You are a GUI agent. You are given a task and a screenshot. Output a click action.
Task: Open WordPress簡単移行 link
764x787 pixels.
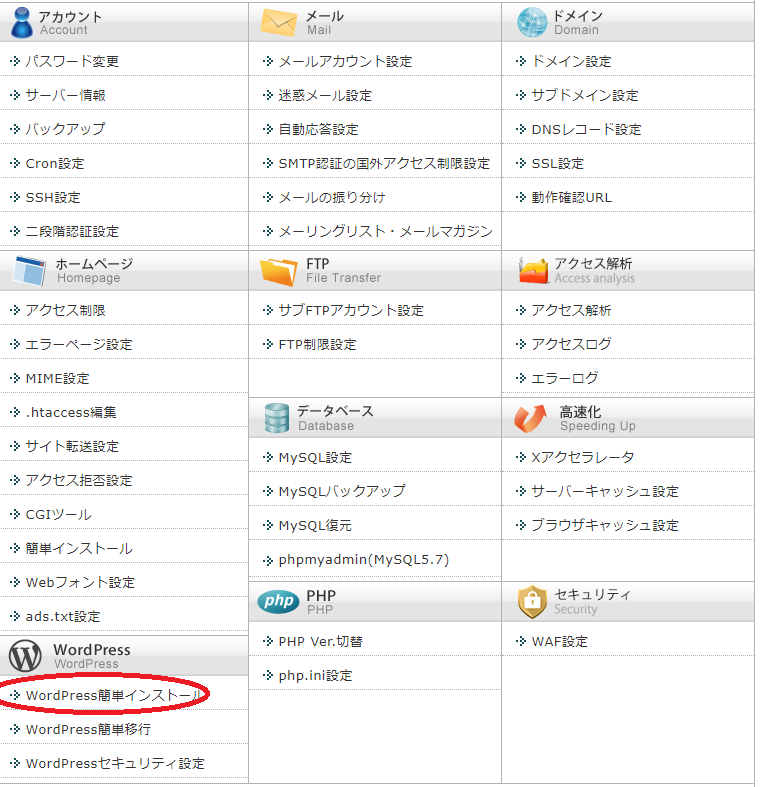88,729
